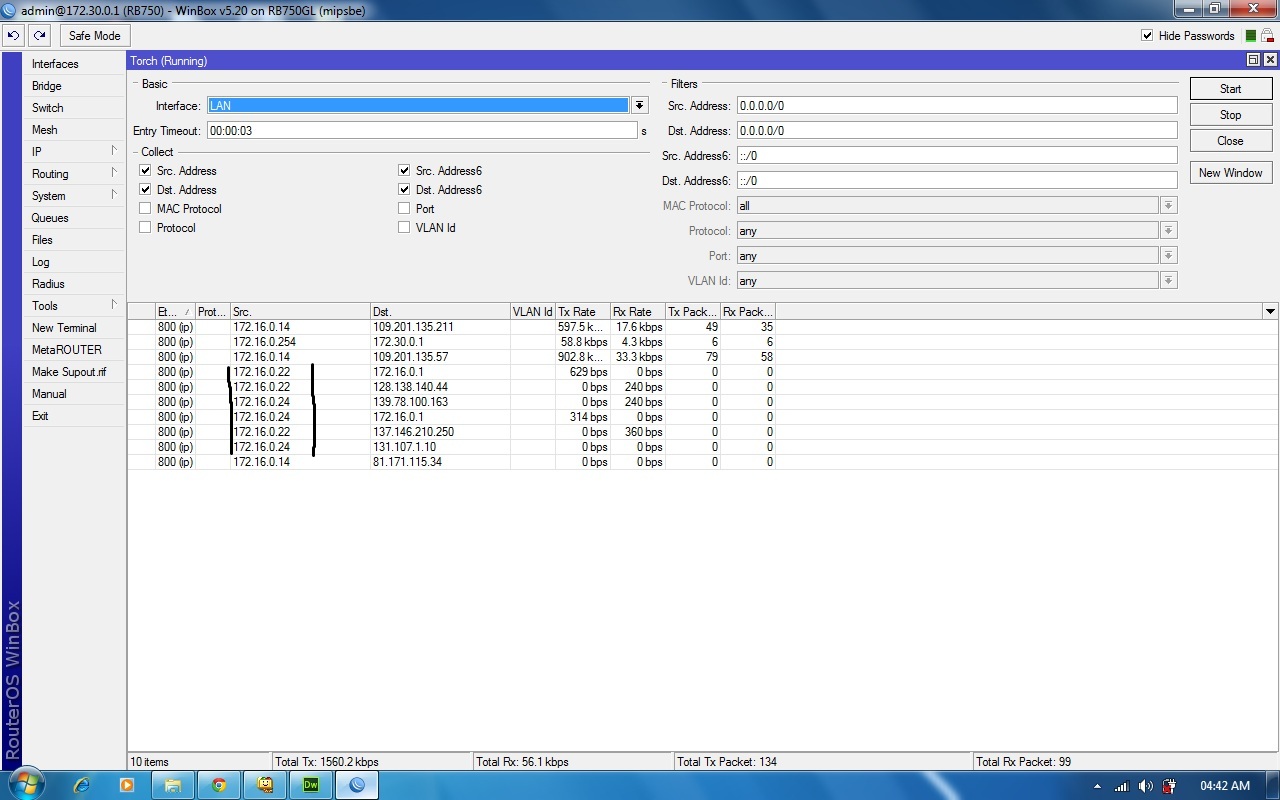Uncheck the Src. Address6 collect option
Viewport: 1280px width, 800px height.
tap(404, 171)
